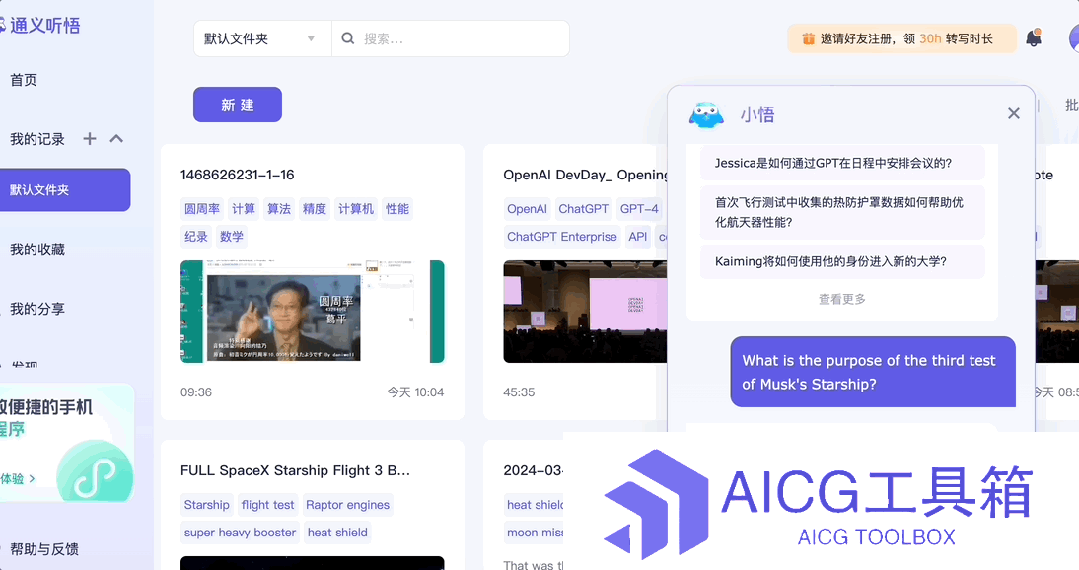Open the 默认文件夹 folder dropdown
Image resolution: width=1079 pixels, height=570 pixels.
click(x=262, y=39)
